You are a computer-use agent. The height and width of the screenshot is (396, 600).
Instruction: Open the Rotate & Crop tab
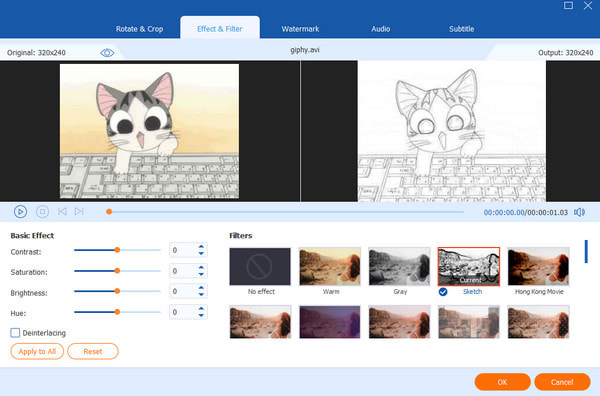pos(139,29)
